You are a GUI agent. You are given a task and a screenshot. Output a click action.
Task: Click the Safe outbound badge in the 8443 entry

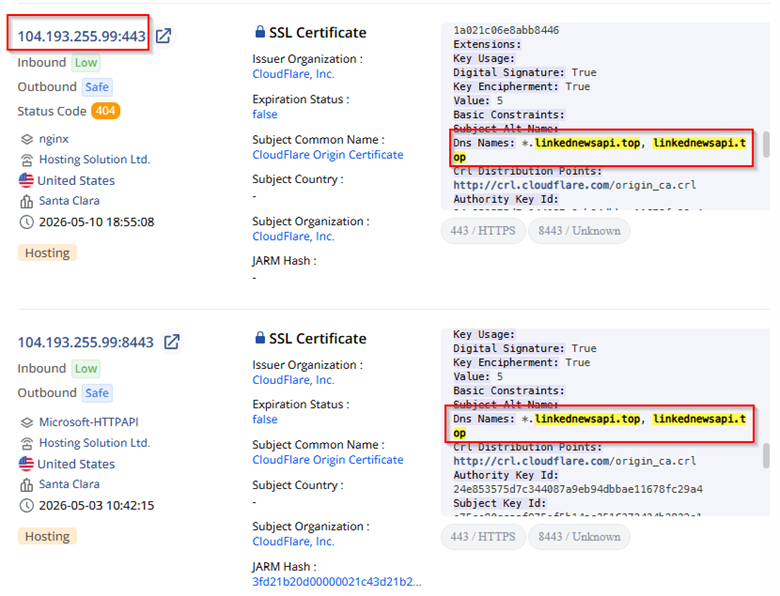(x=97, y=393)
